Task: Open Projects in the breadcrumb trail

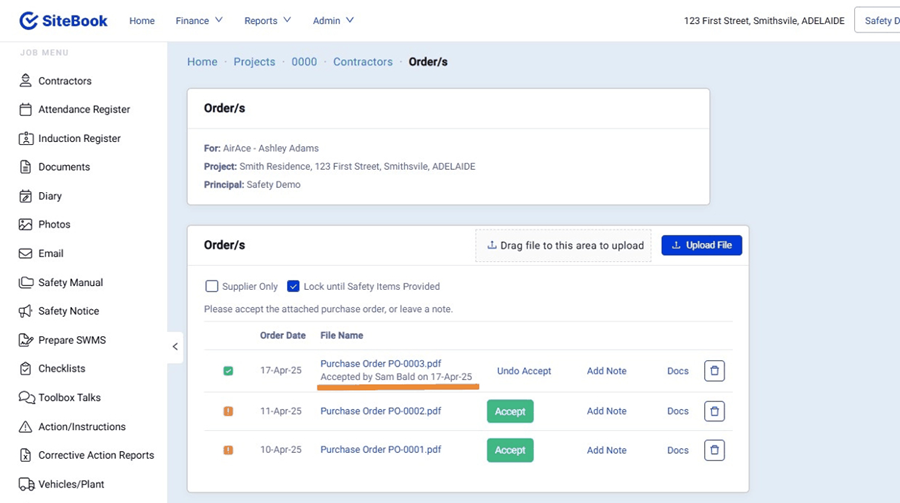Action: click(x=254, y=62)
